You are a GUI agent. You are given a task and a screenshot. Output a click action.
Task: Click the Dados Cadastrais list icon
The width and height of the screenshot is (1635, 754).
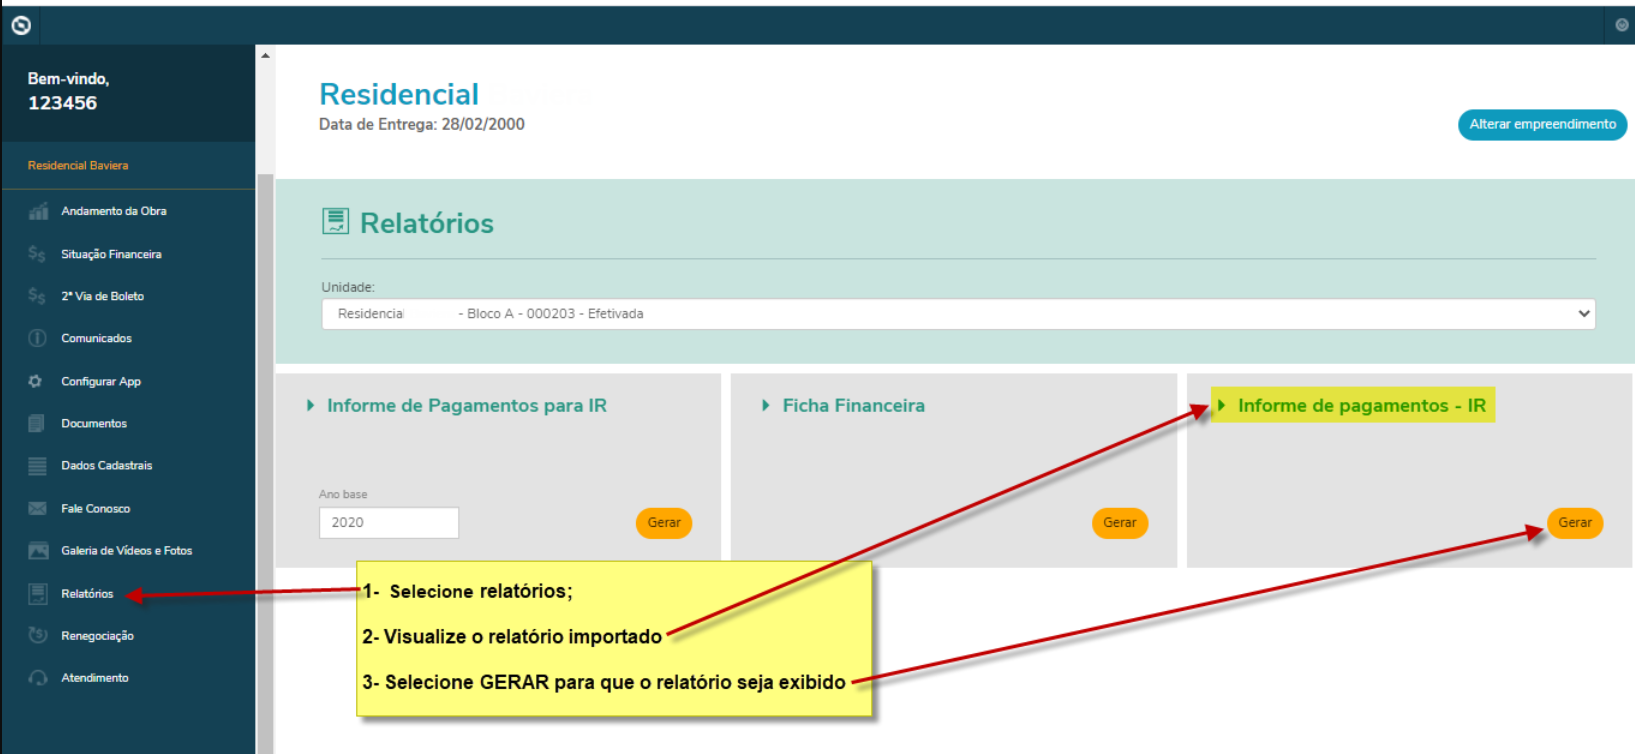point(38,466)
